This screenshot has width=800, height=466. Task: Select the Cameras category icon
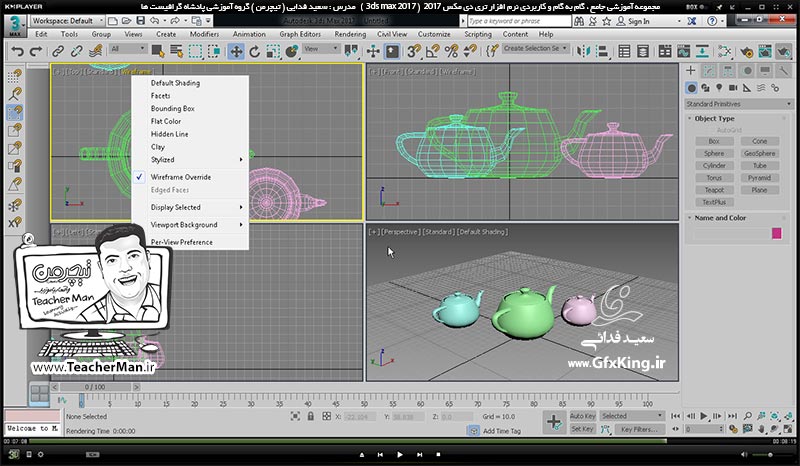(x=733, y=88)
